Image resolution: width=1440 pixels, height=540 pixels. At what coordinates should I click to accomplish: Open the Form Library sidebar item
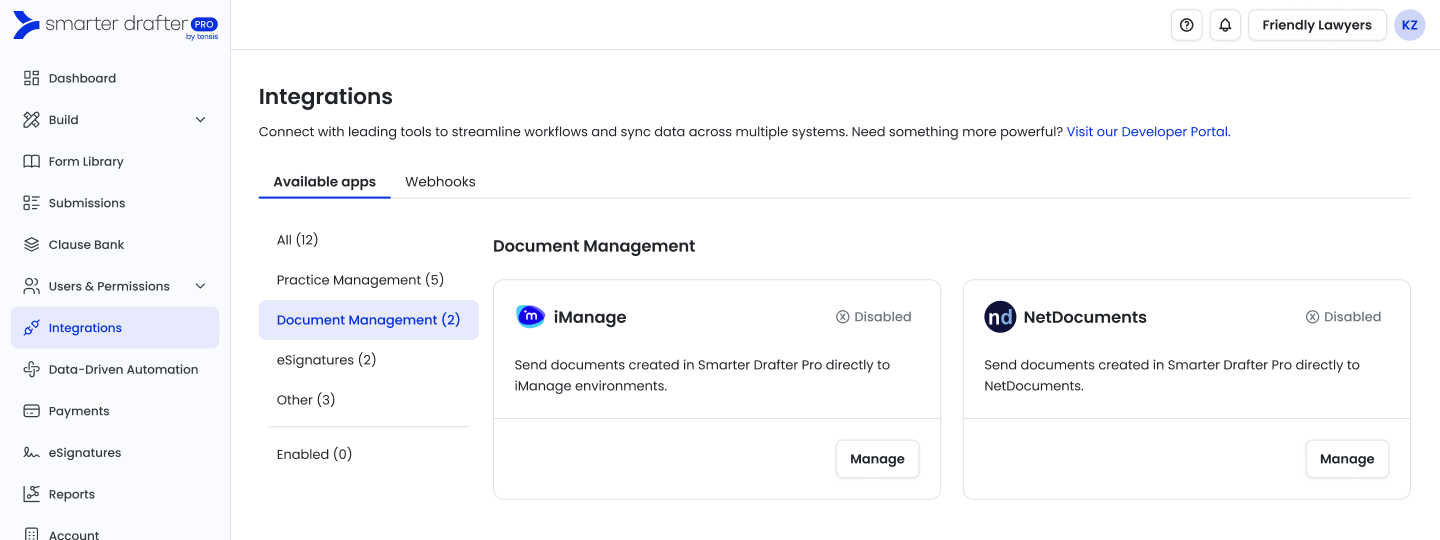tap(86, 161)
